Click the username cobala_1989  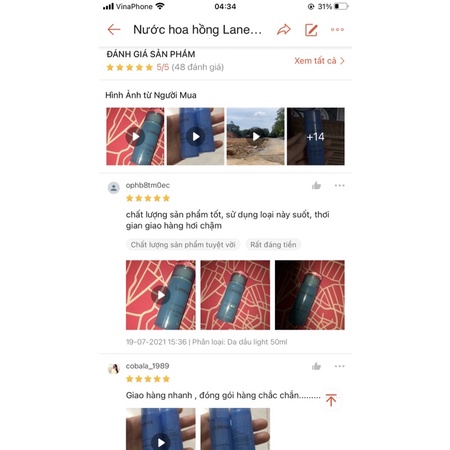[147, 366]
